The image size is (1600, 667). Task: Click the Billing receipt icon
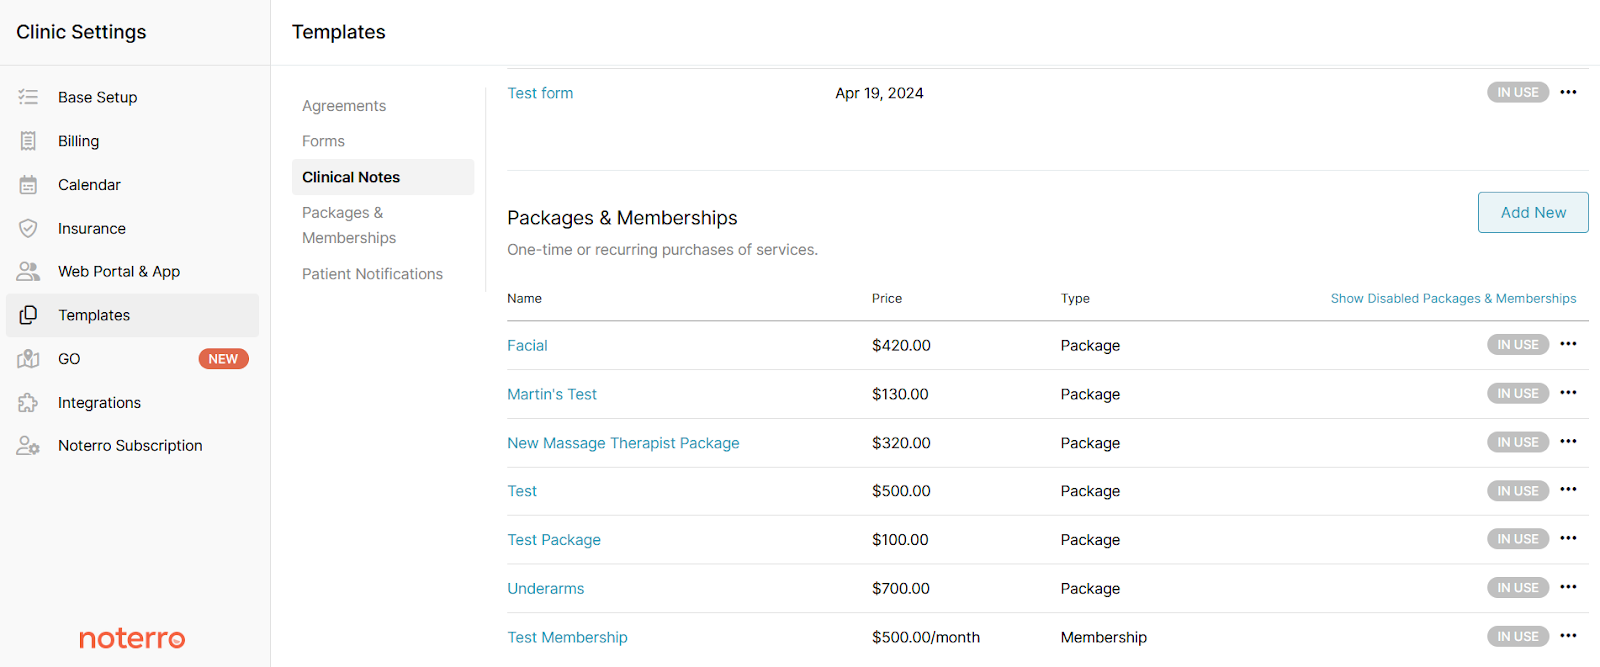click(x=28, y=141)
